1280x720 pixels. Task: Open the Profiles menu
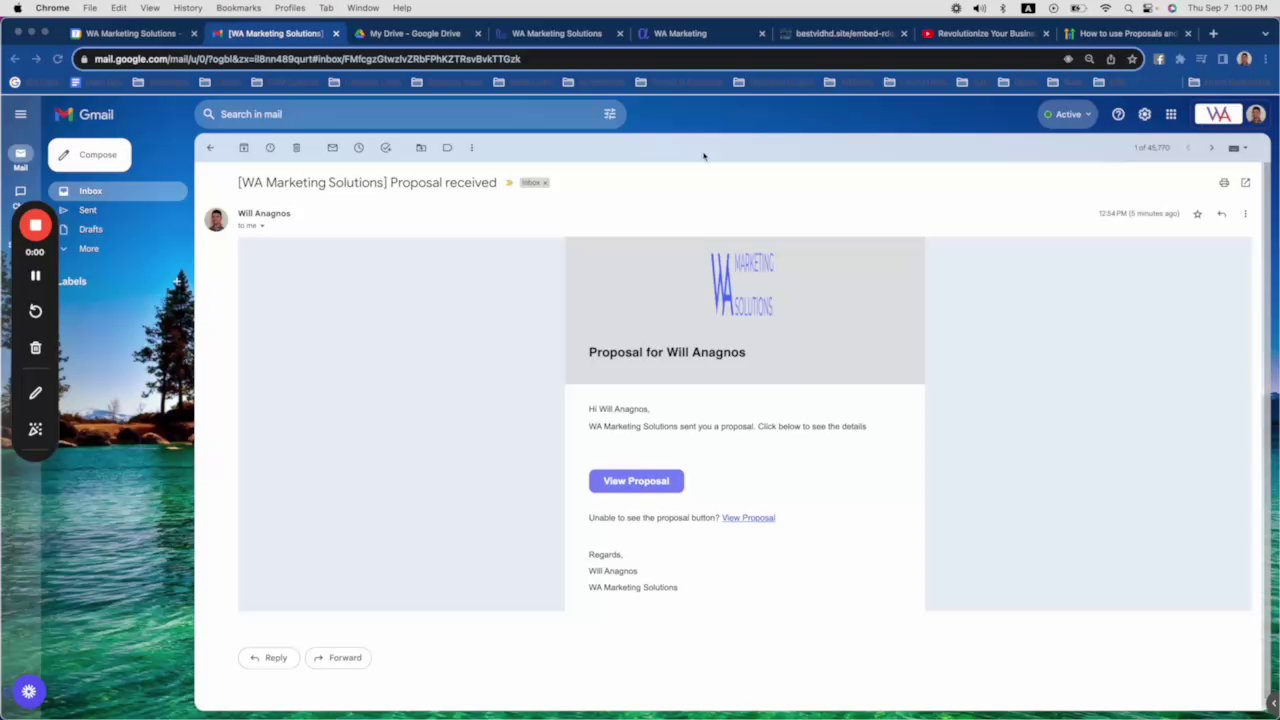tap(290, 8)
